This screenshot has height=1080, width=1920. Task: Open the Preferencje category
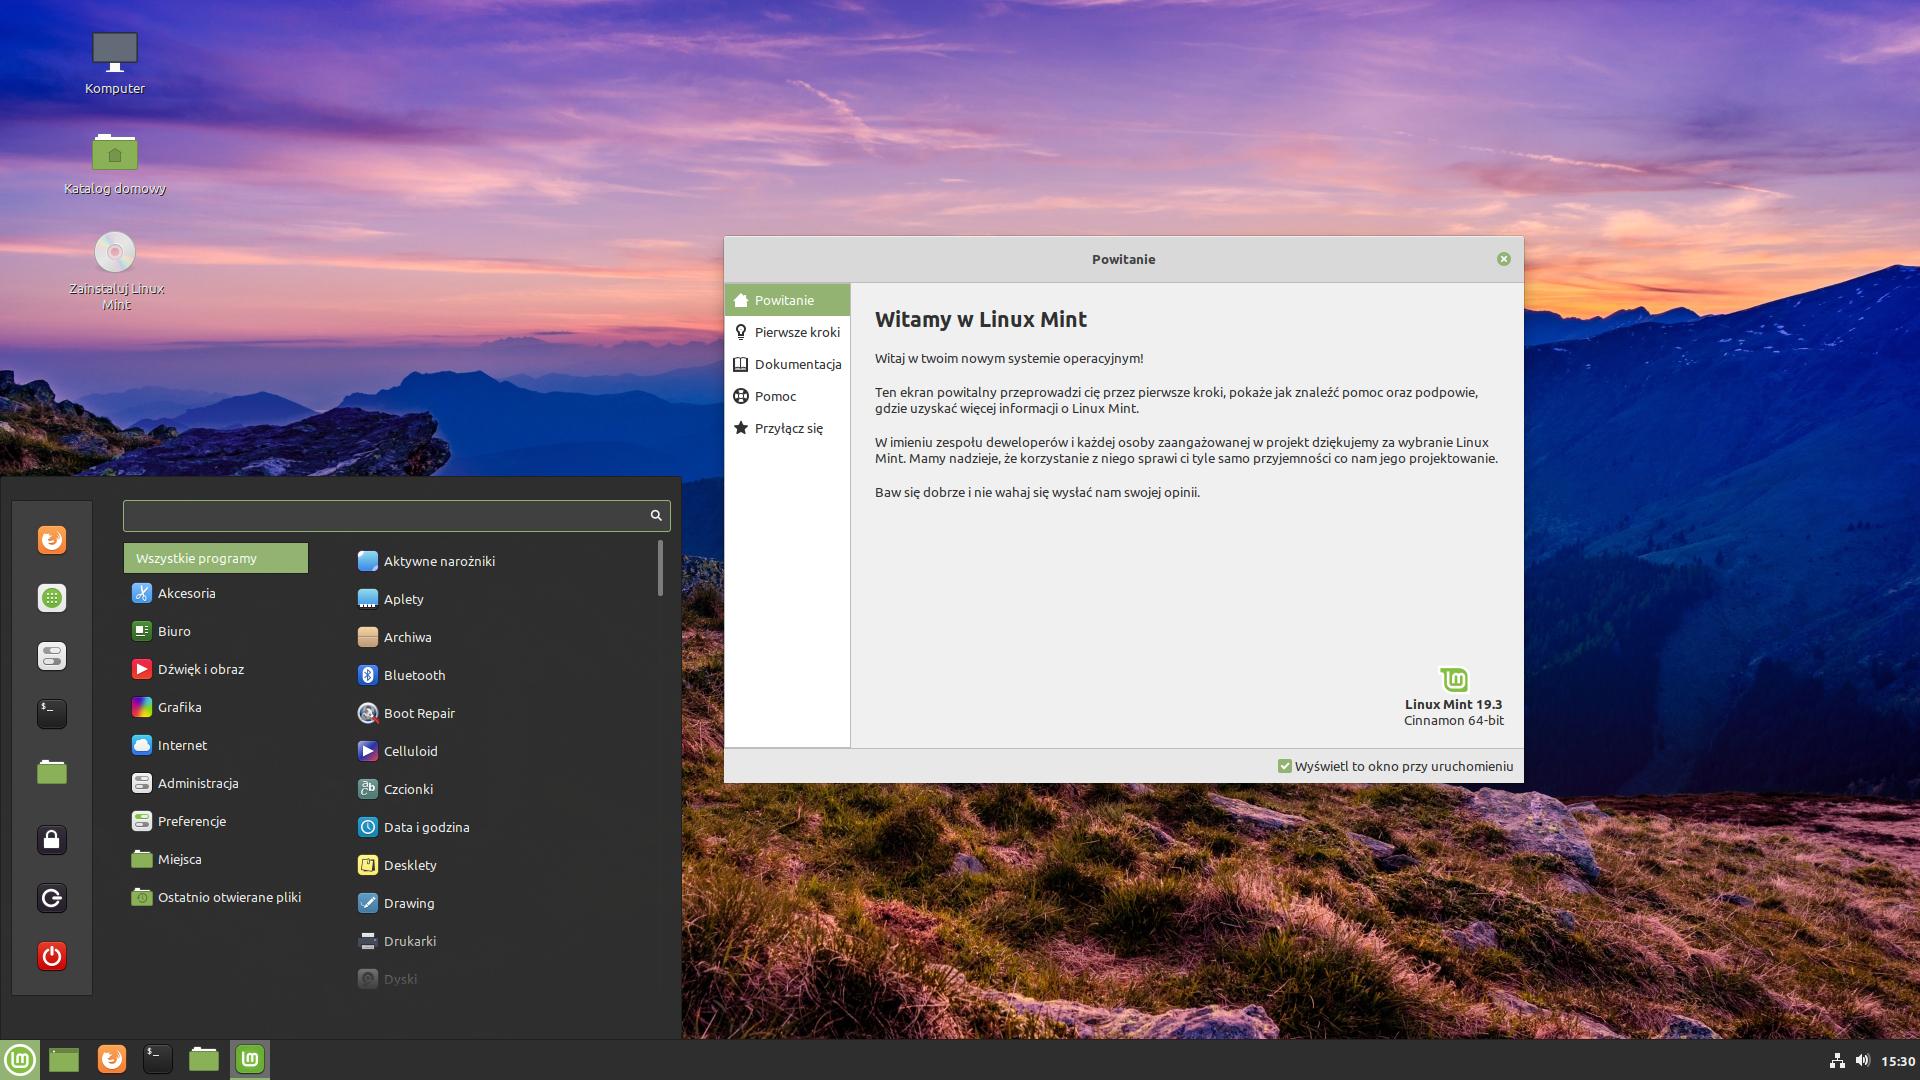191,821
